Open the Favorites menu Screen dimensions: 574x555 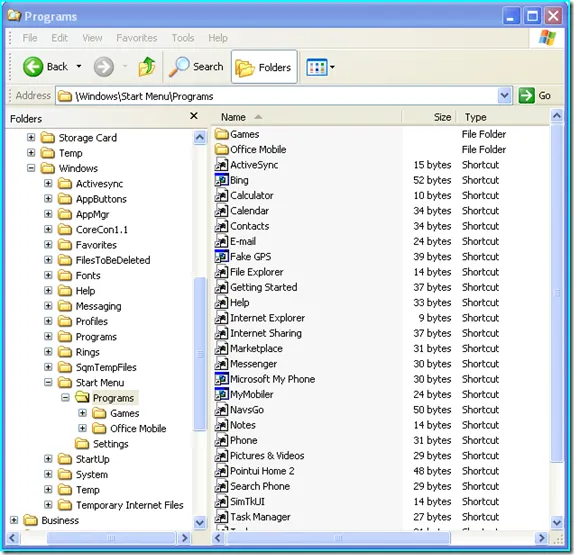137,38
